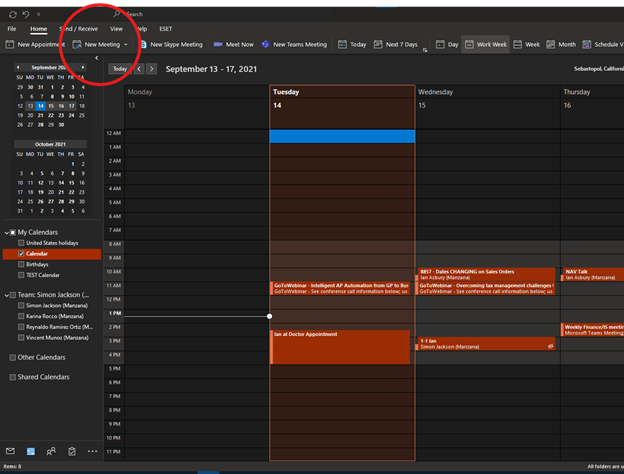Open the 8857 Dates CHANGING on Sales Orders event
The height and width of the screenshot is (474, 624).
point(485,275)
